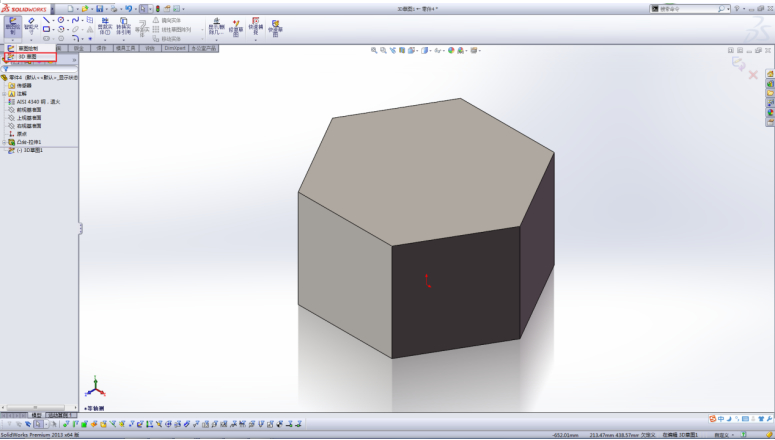
Task: Click the Print icon in top toolbar
Action: click(x=114, y=9)
